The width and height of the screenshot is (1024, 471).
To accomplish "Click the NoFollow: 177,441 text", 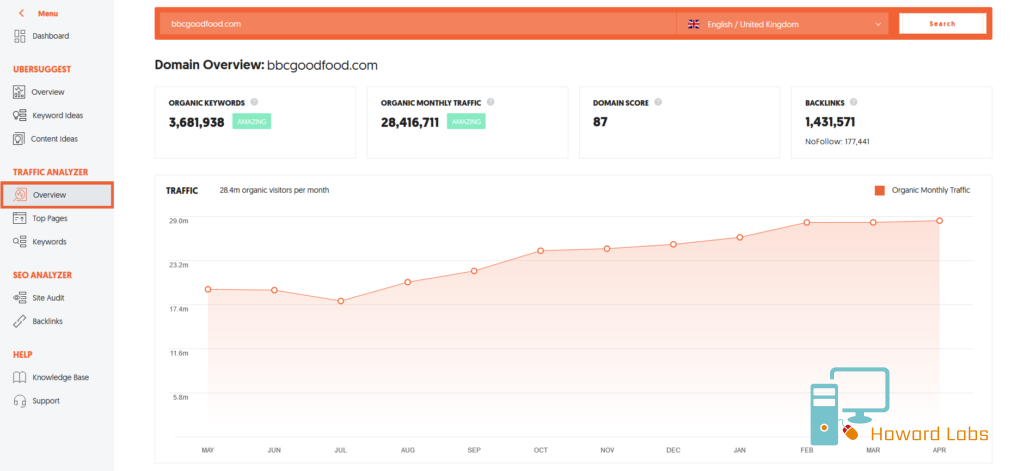I will [837, 141].
